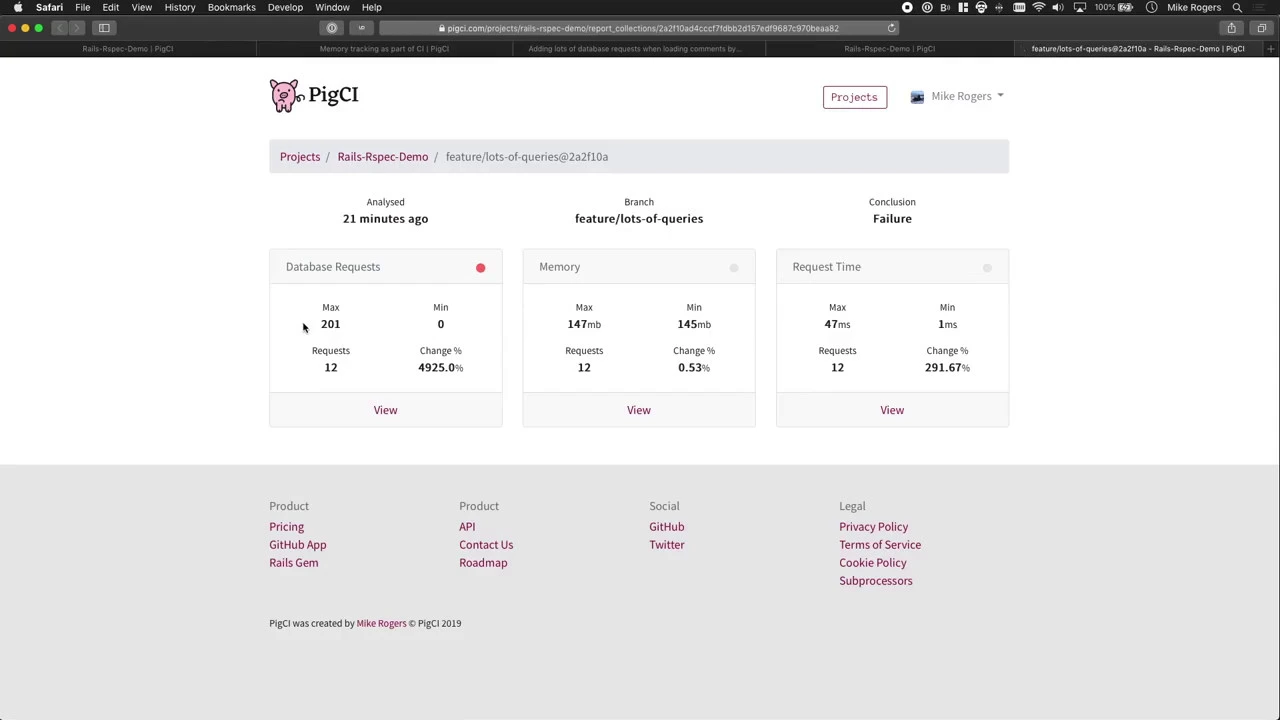Open the volume control menu

(x=1058, y=7)
